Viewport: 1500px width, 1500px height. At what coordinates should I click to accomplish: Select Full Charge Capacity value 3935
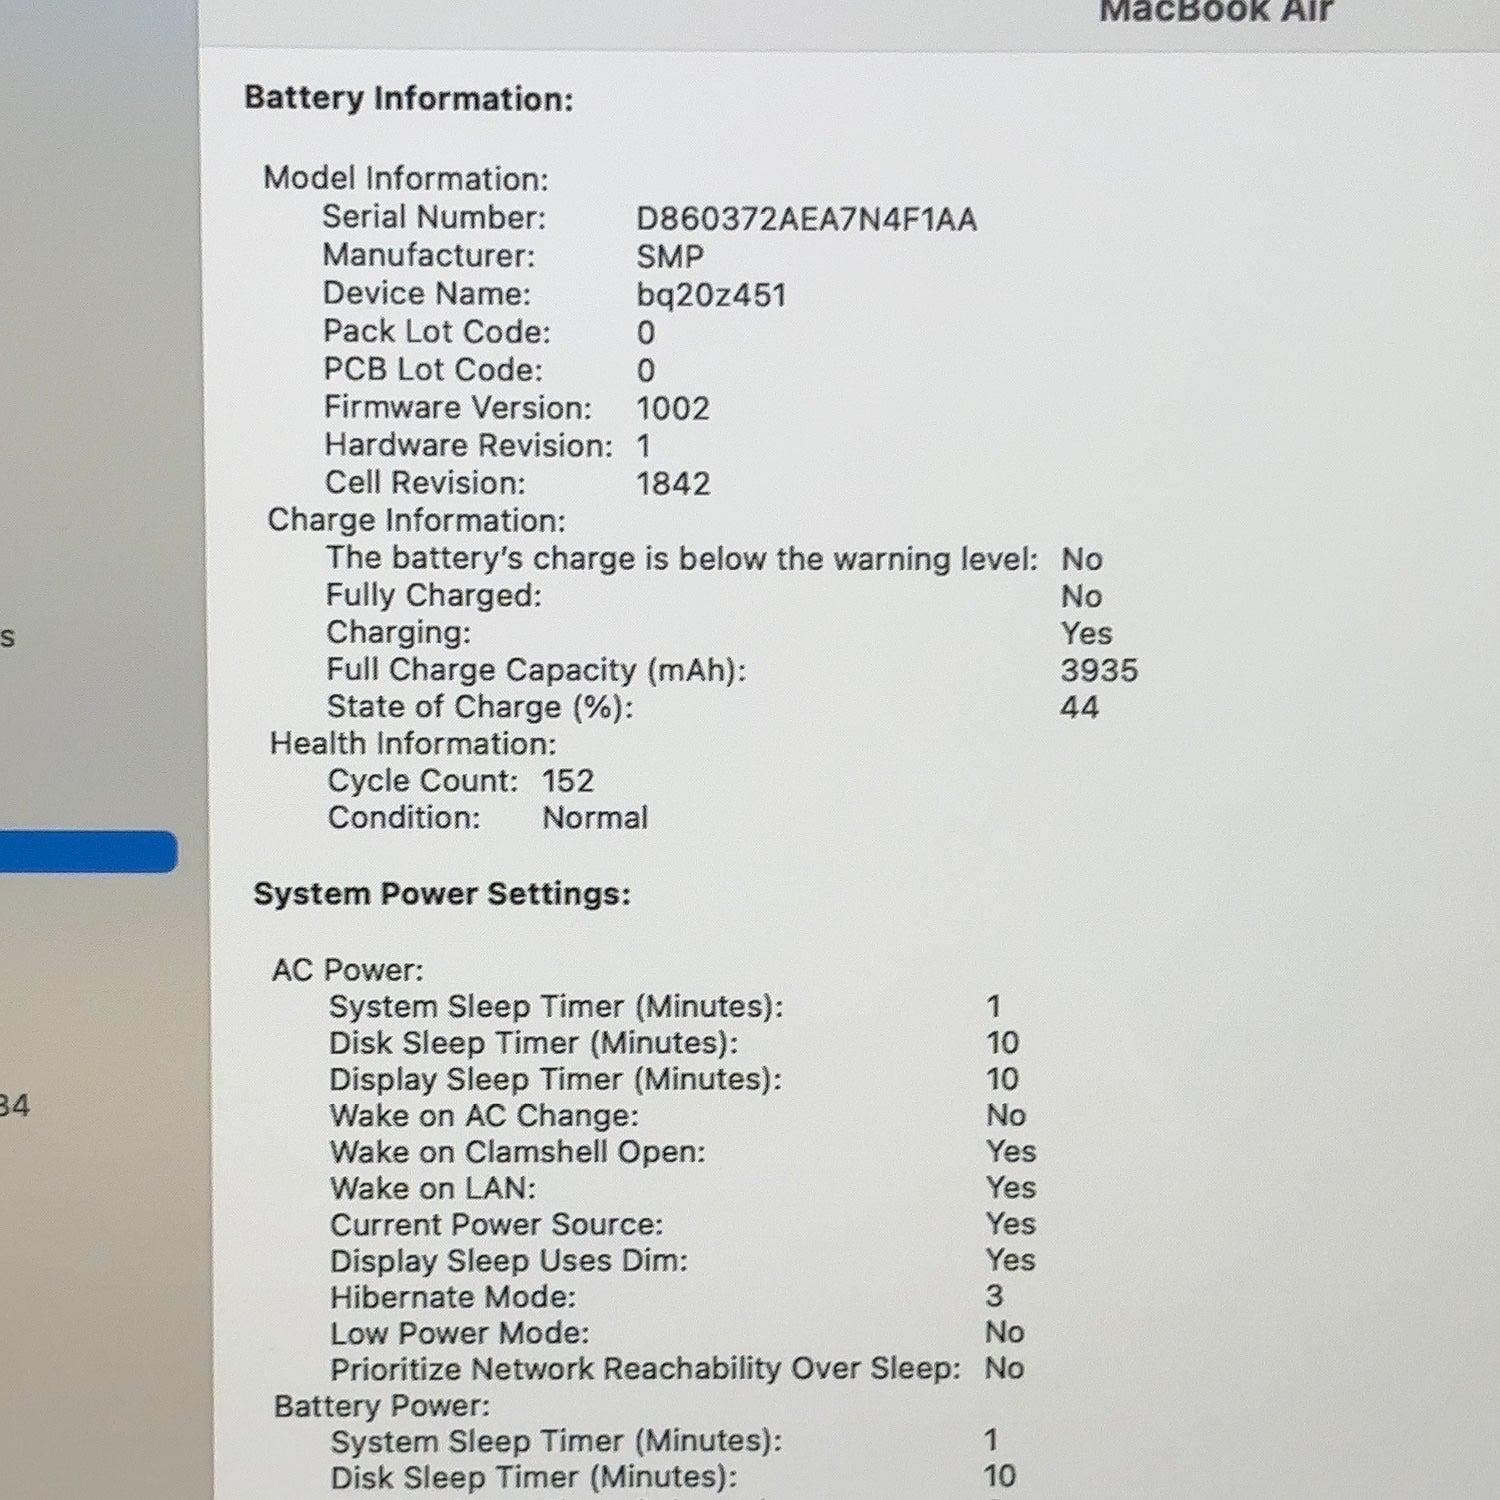pos(1099,670)
